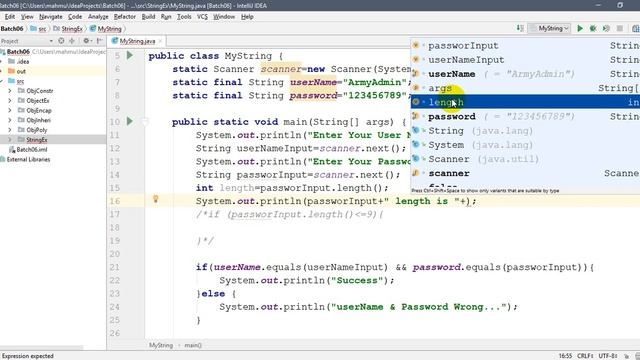Click the run gutter arrow on line 10
Image resolution: width=640 pixels, height=360 pixels.
130,121
